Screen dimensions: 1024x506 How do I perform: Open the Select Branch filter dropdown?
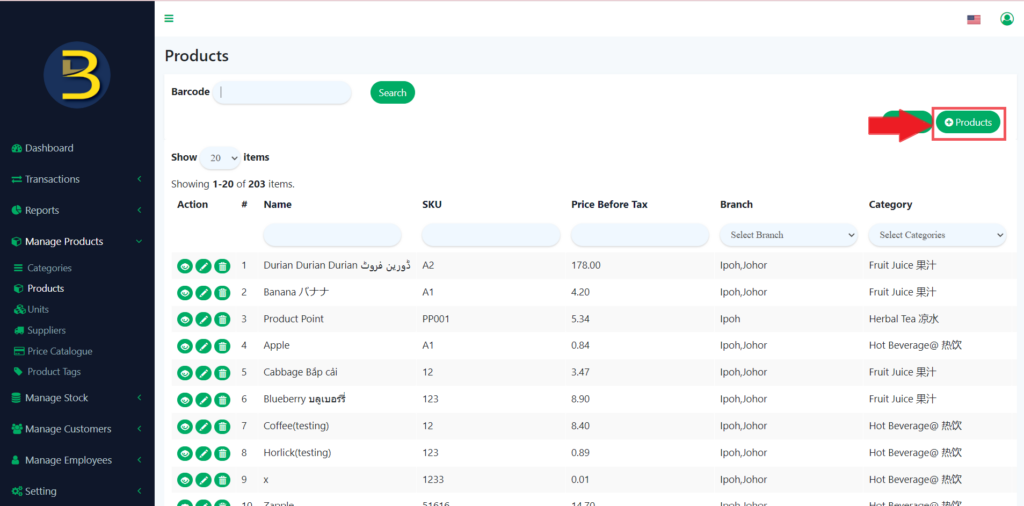pos(788,235)
